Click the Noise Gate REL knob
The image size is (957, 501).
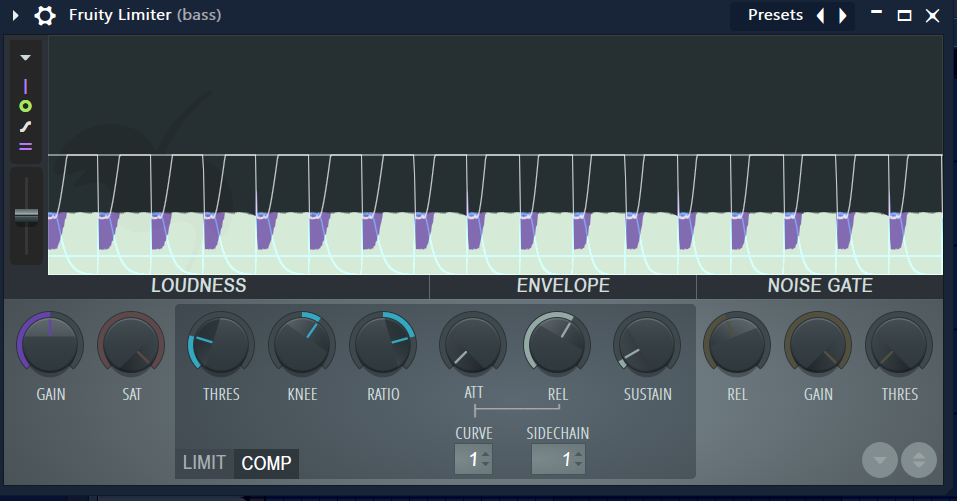[737, 344]
